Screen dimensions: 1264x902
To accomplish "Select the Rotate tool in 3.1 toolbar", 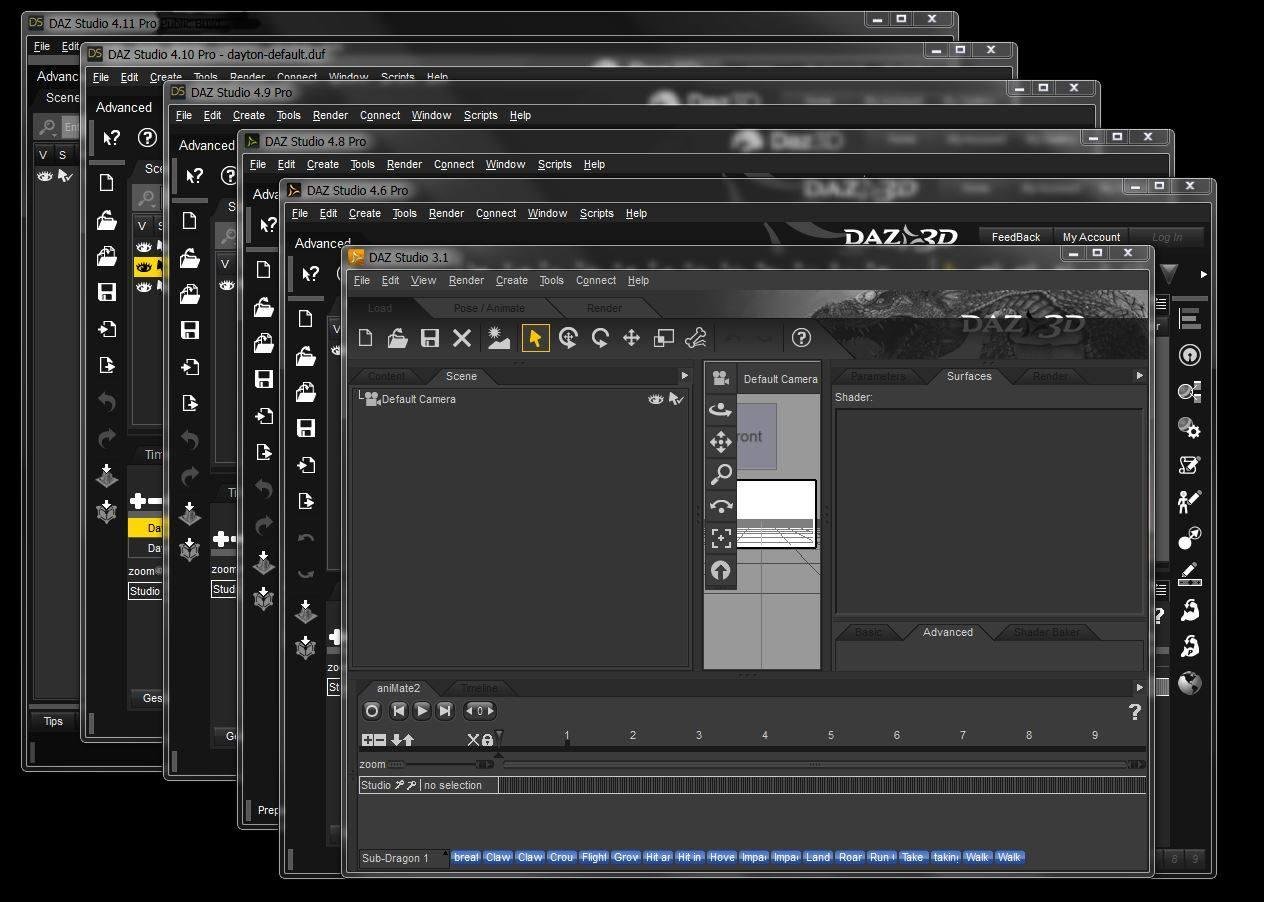I will coord(600,338).
